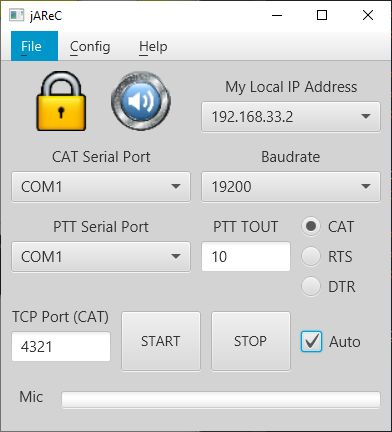Open the Baudrate 19200 dropdown

(x=291, y=187)
